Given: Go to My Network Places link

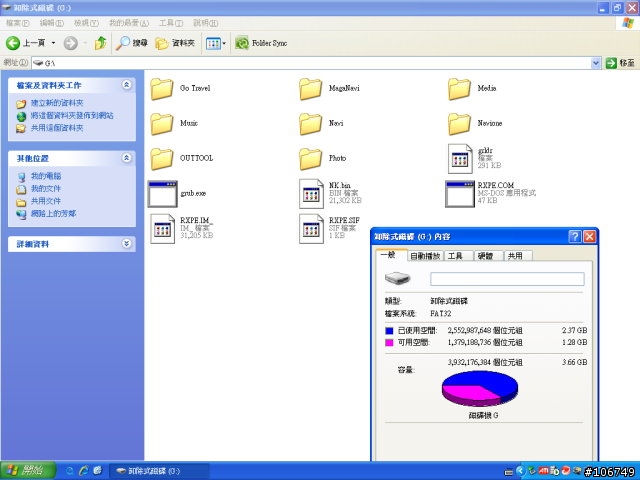Looking at the screenshot, I should click(53, 213).
